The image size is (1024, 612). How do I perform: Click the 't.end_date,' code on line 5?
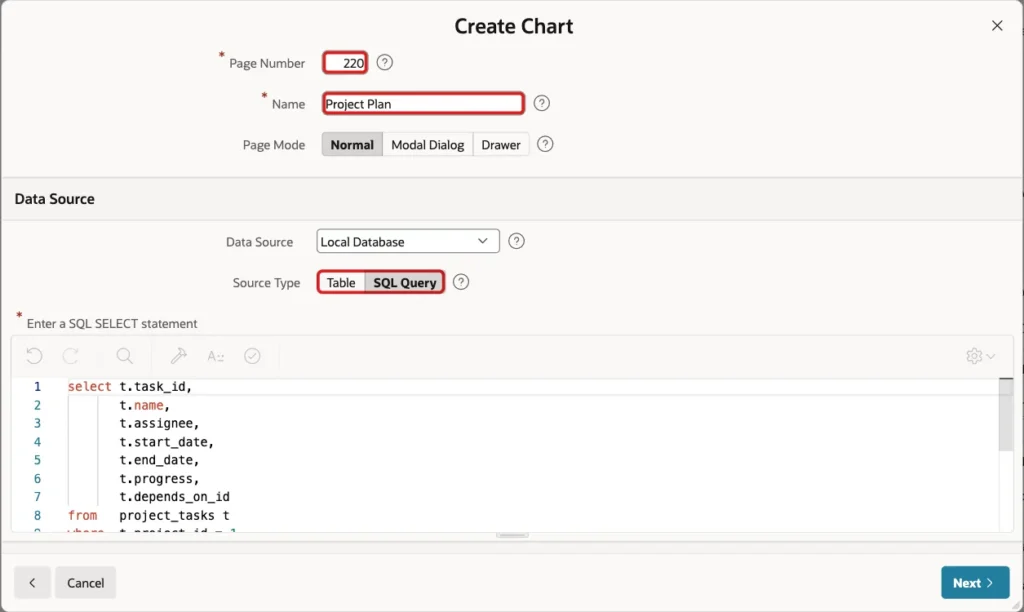pyautogui.click(x=159, y=460)
